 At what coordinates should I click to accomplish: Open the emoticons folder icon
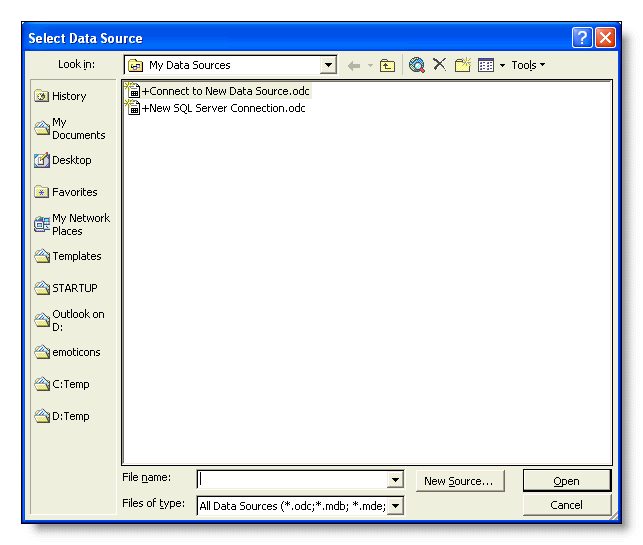[42, 352]
